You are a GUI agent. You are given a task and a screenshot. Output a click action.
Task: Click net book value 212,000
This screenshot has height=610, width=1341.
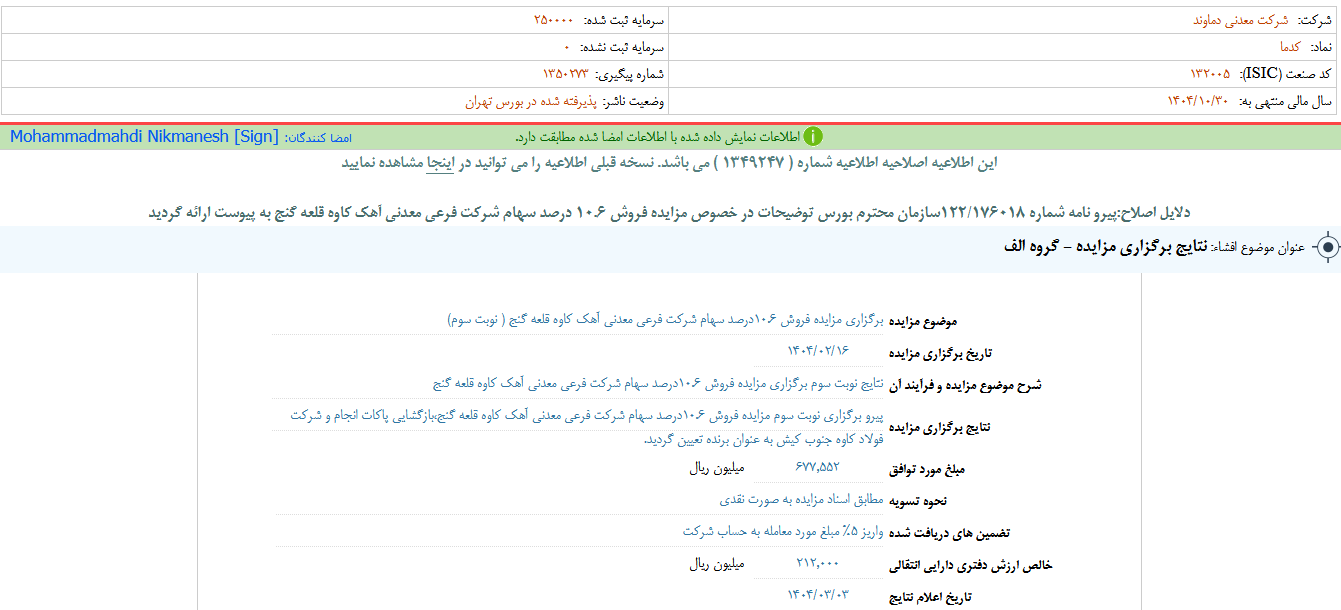tap(817, 564)
